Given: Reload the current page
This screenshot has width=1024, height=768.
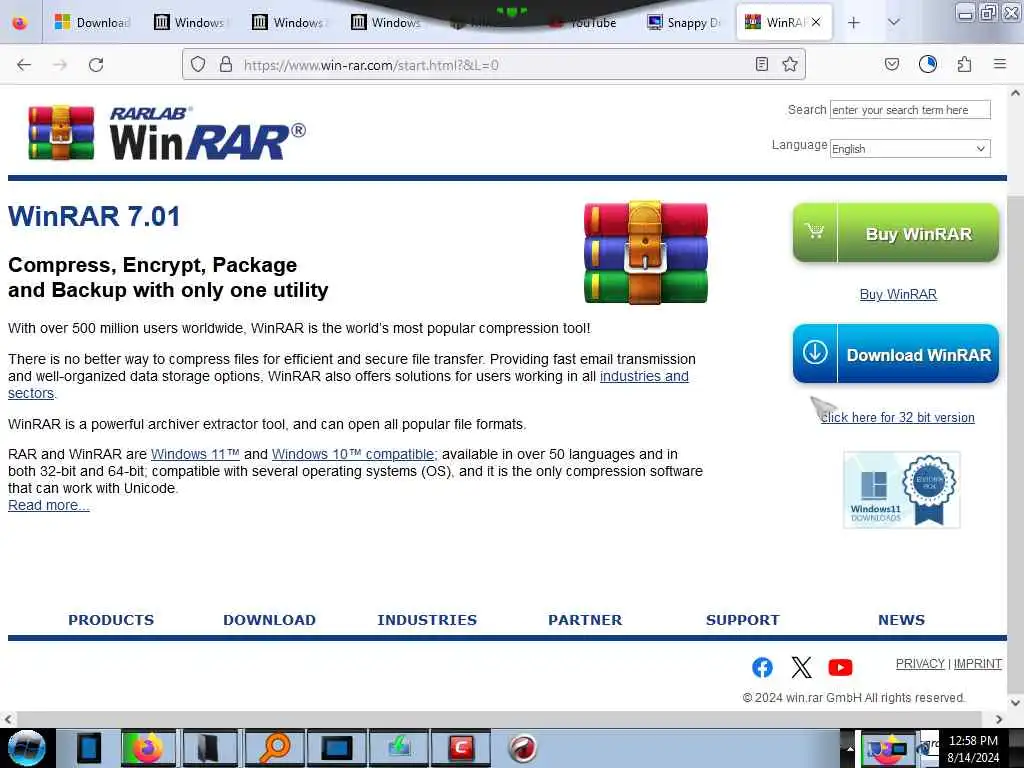Looking at the screenshot, I should (x=96, y=65).
